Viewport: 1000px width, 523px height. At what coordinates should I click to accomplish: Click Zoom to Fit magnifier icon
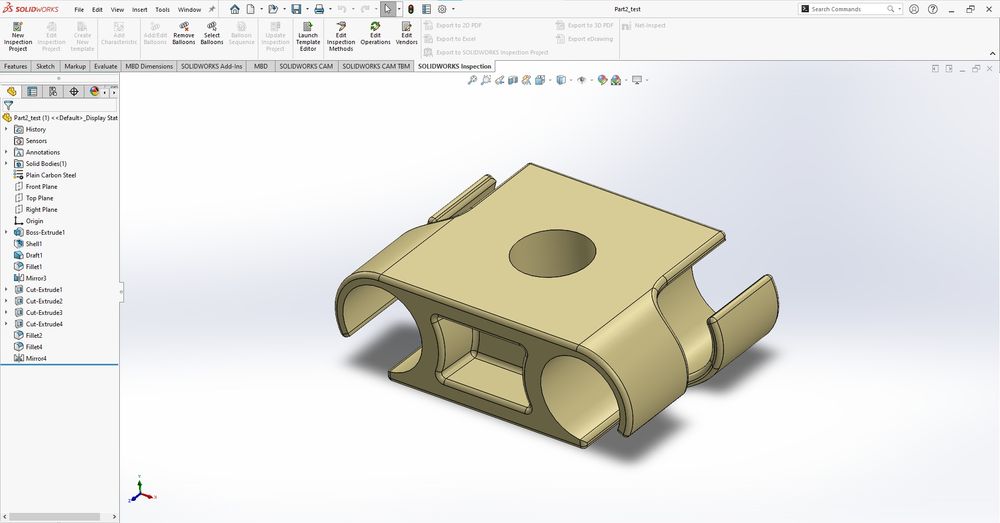pos(472,80)
